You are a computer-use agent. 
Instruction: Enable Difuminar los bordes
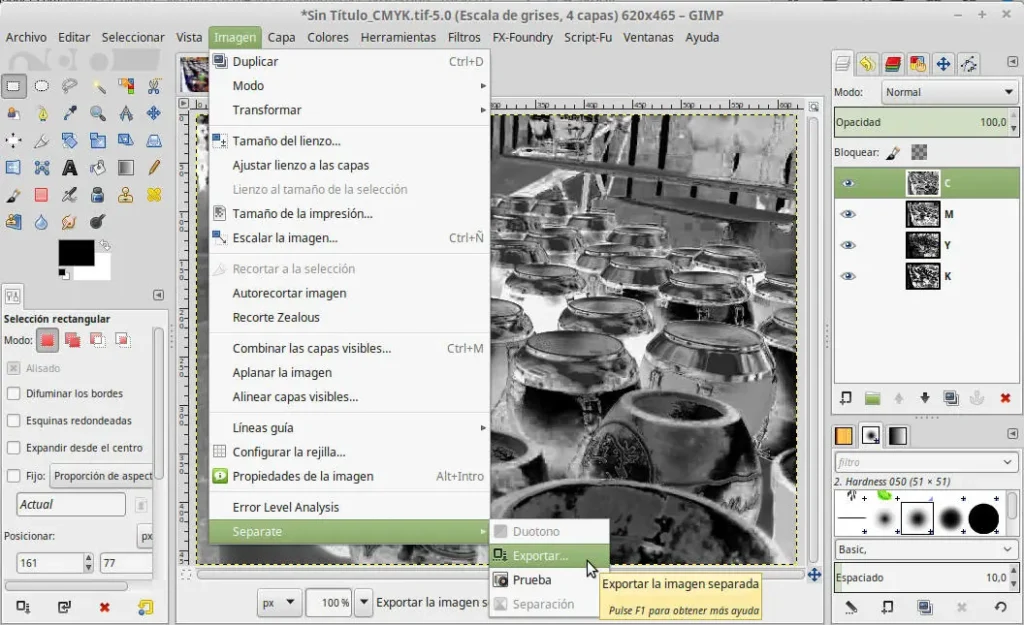[14, 393]
